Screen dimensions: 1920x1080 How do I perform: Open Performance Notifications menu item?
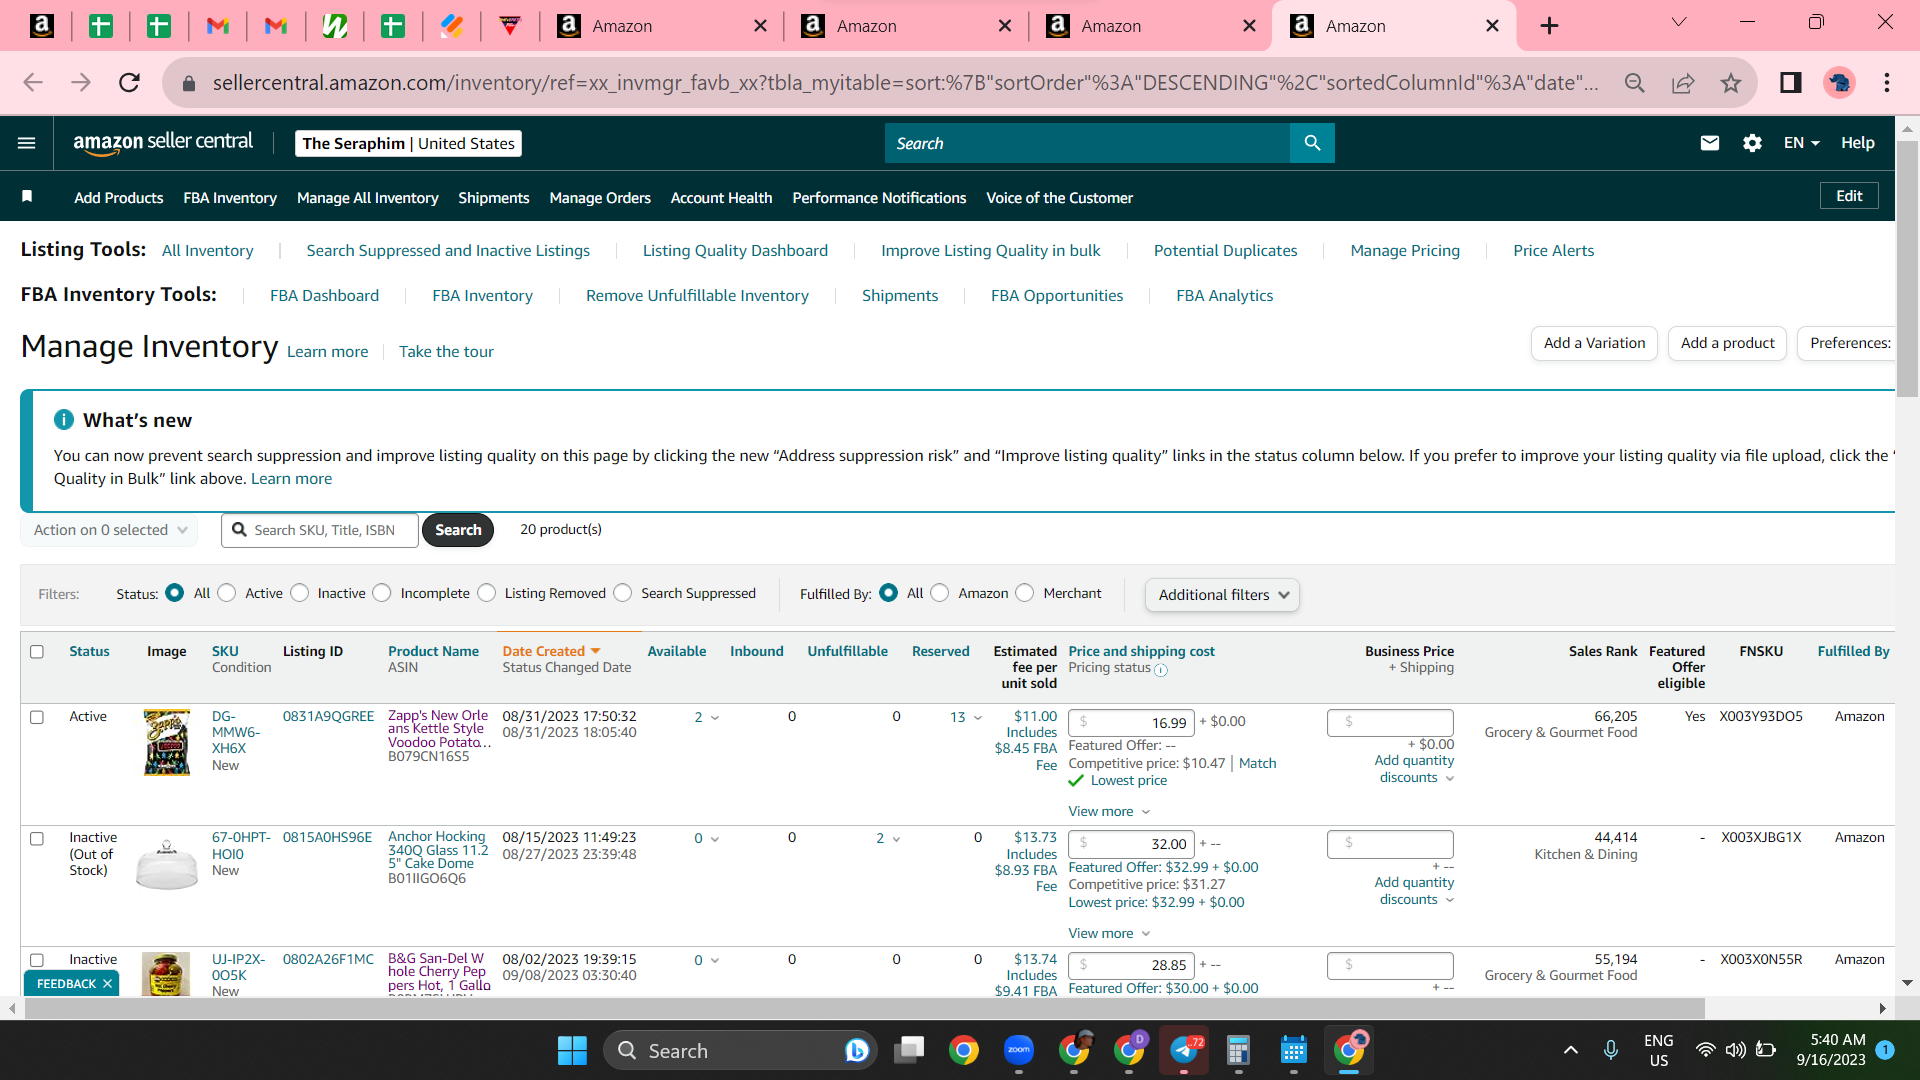point(879,198)
